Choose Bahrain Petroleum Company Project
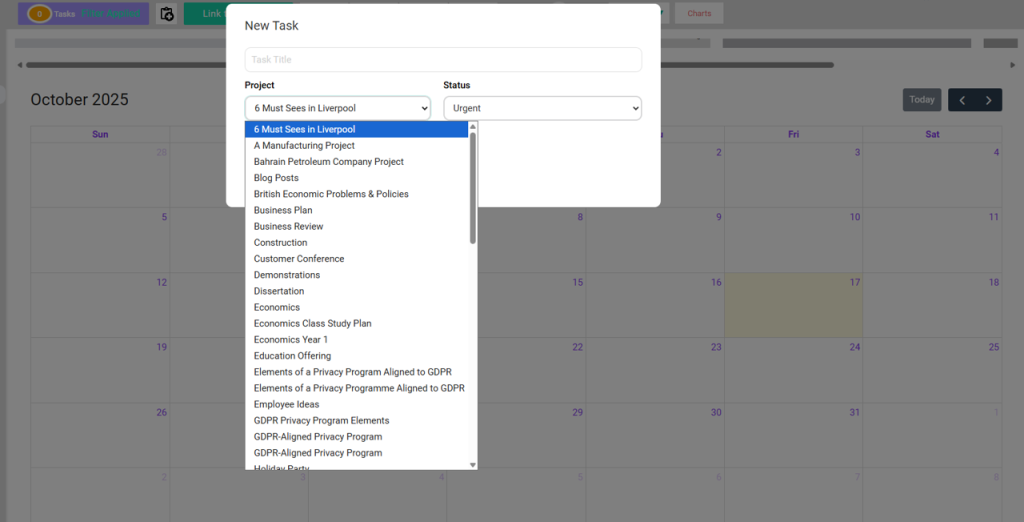Screen dimensions: 1024x522 click(329, 162)
